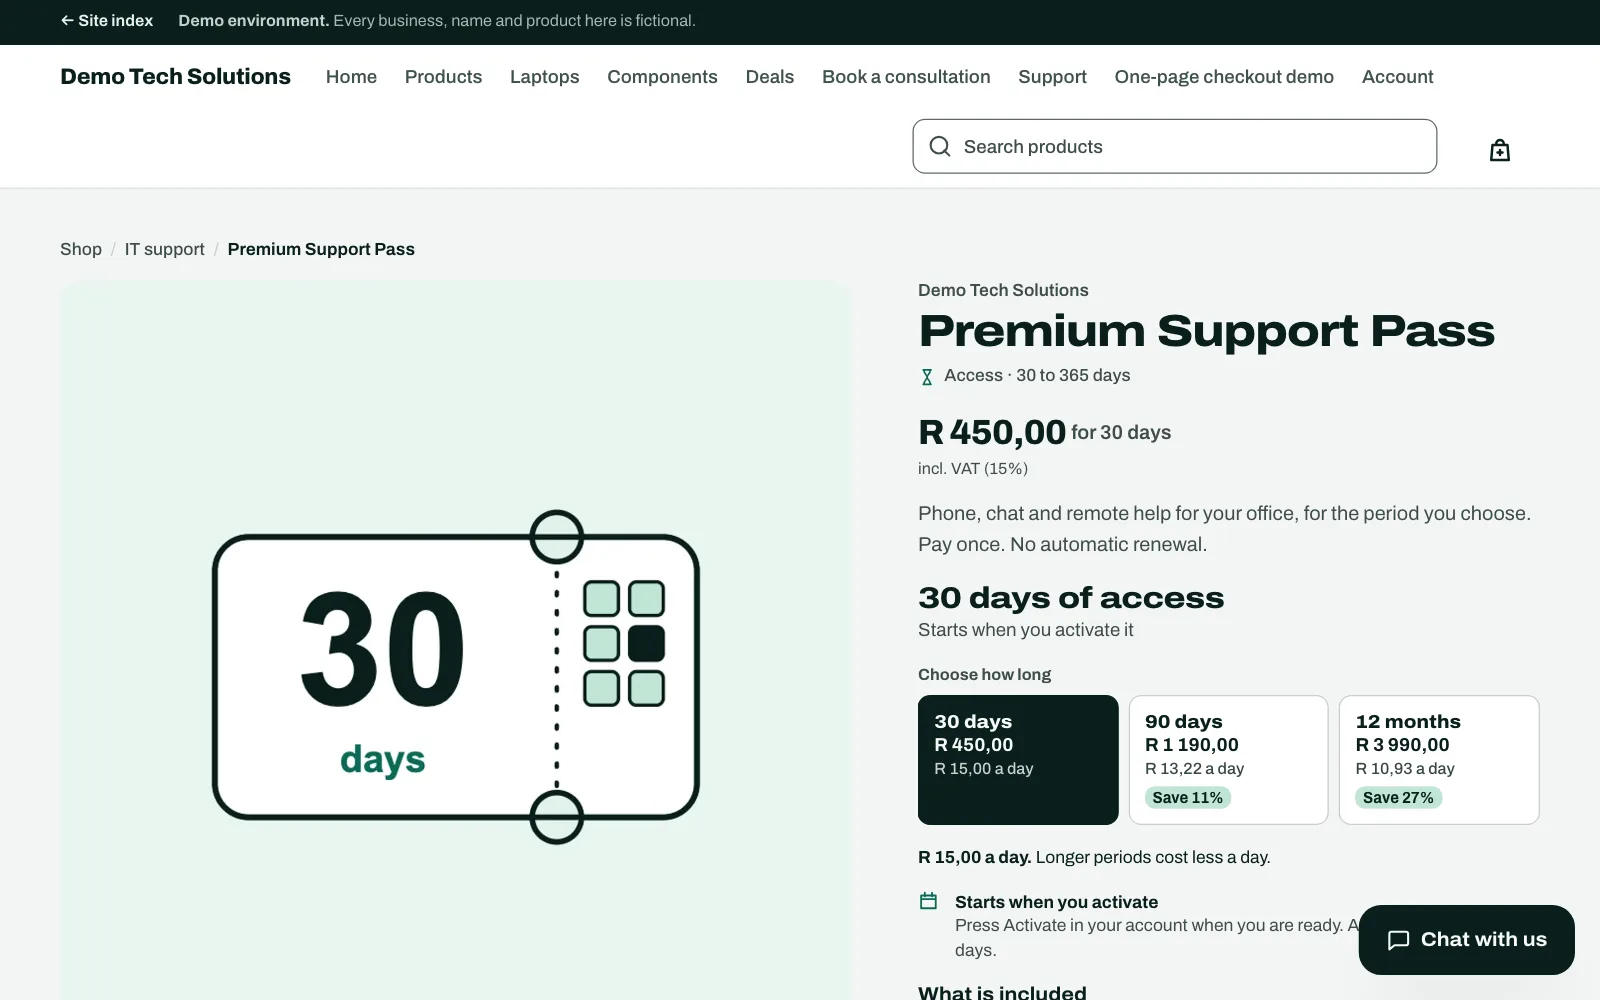Viewport: 1600px width, 1000px height.
Task: Click the 'Choose how long' label
Action: [984, 674]
